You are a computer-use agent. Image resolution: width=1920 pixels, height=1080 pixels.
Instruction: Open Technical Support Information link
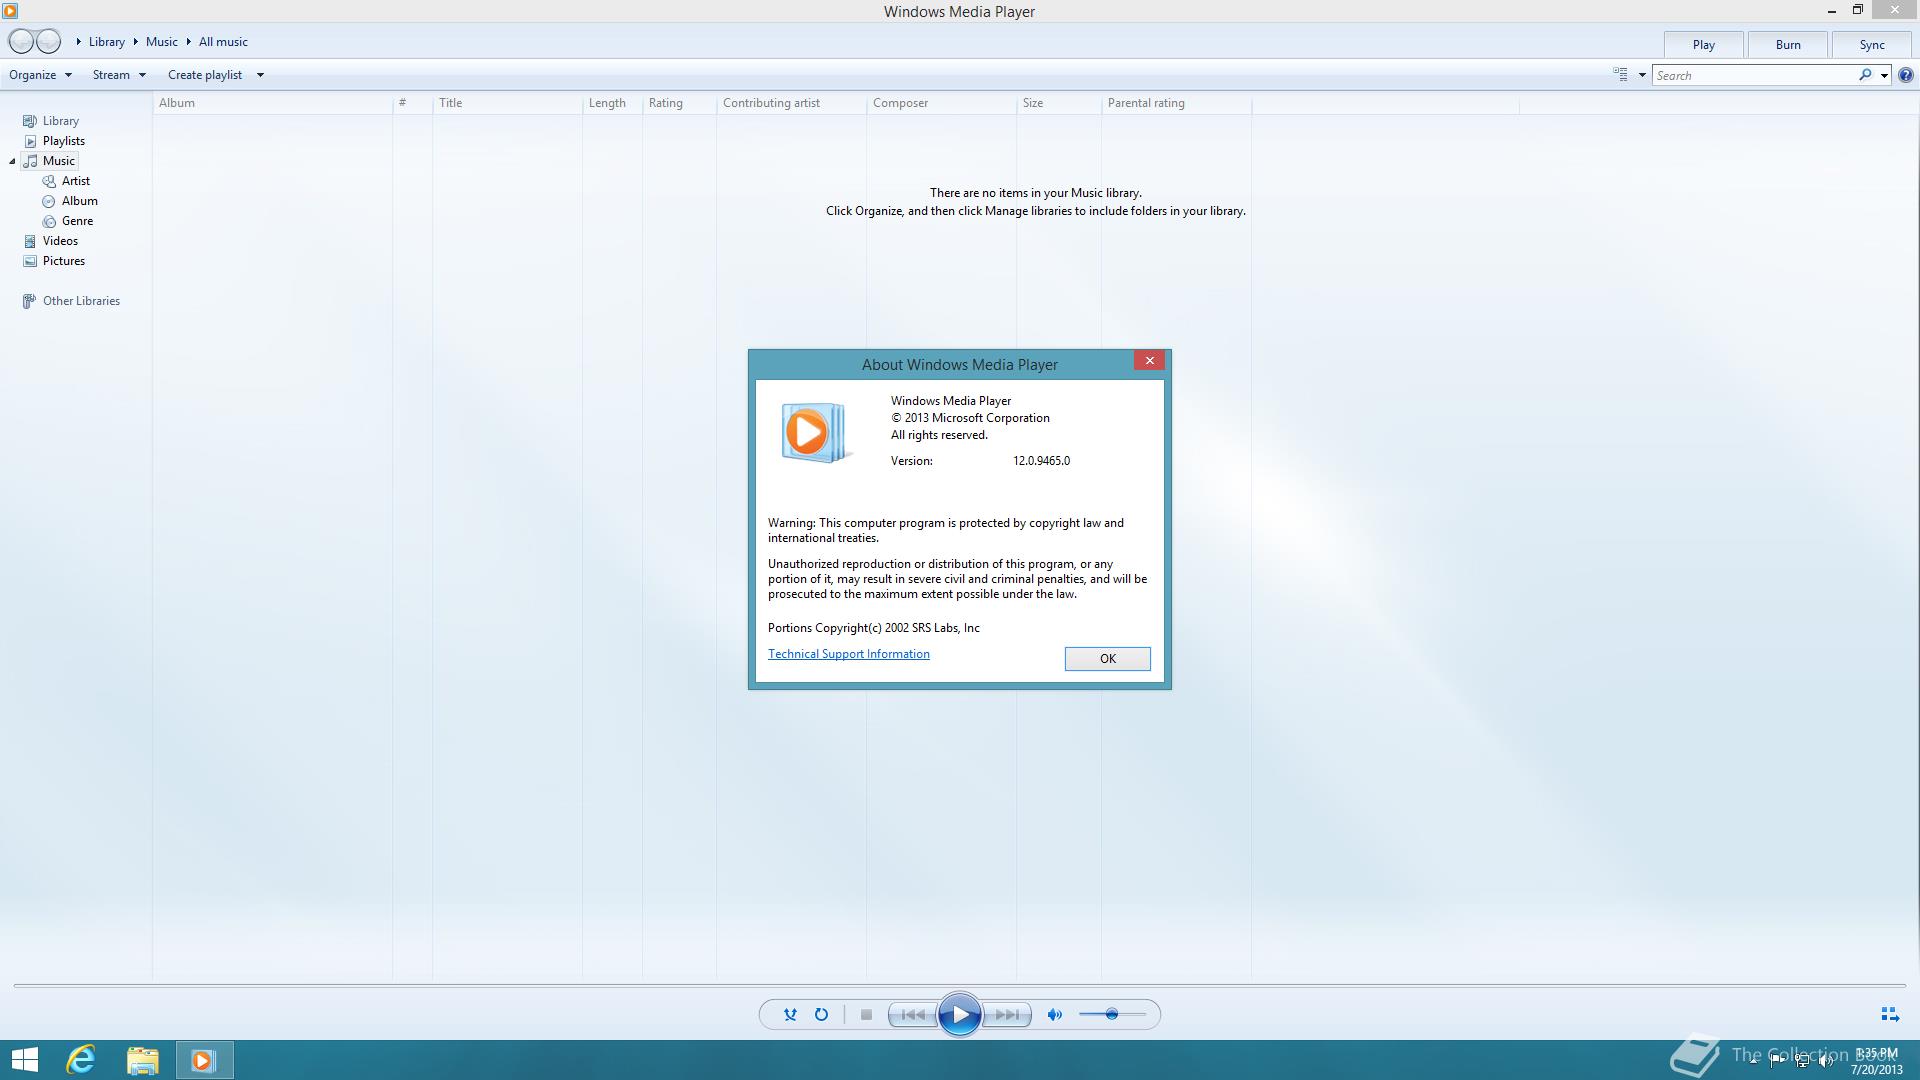(849, 654)
